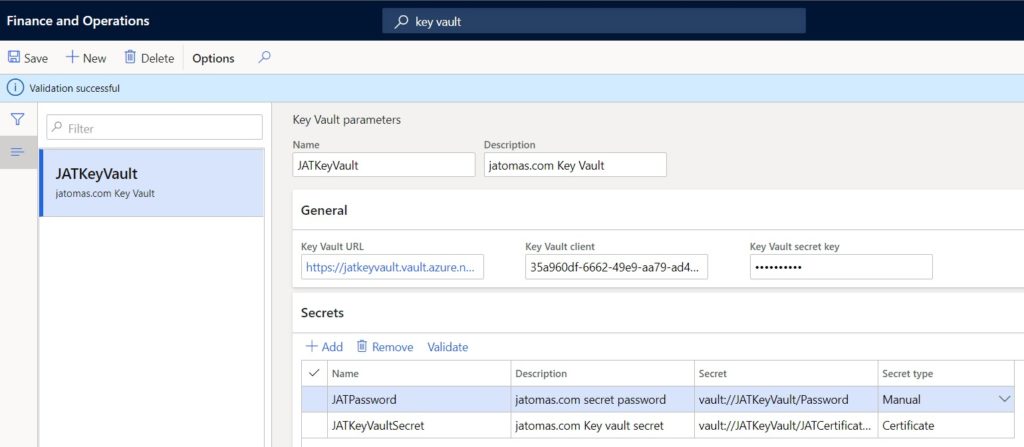Click the Certificate secret type cell
The image size is (1024, 447).
click(x=946, y=425)
